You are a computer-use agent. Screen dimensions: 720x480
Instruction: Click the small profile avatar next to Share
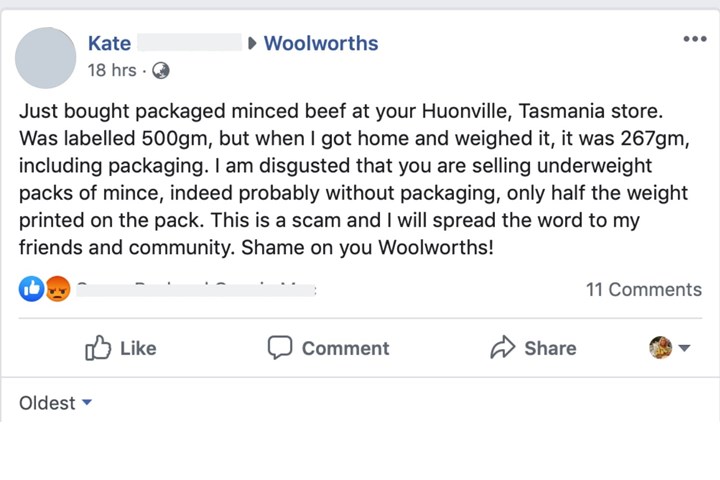click(x=660, y=347)
